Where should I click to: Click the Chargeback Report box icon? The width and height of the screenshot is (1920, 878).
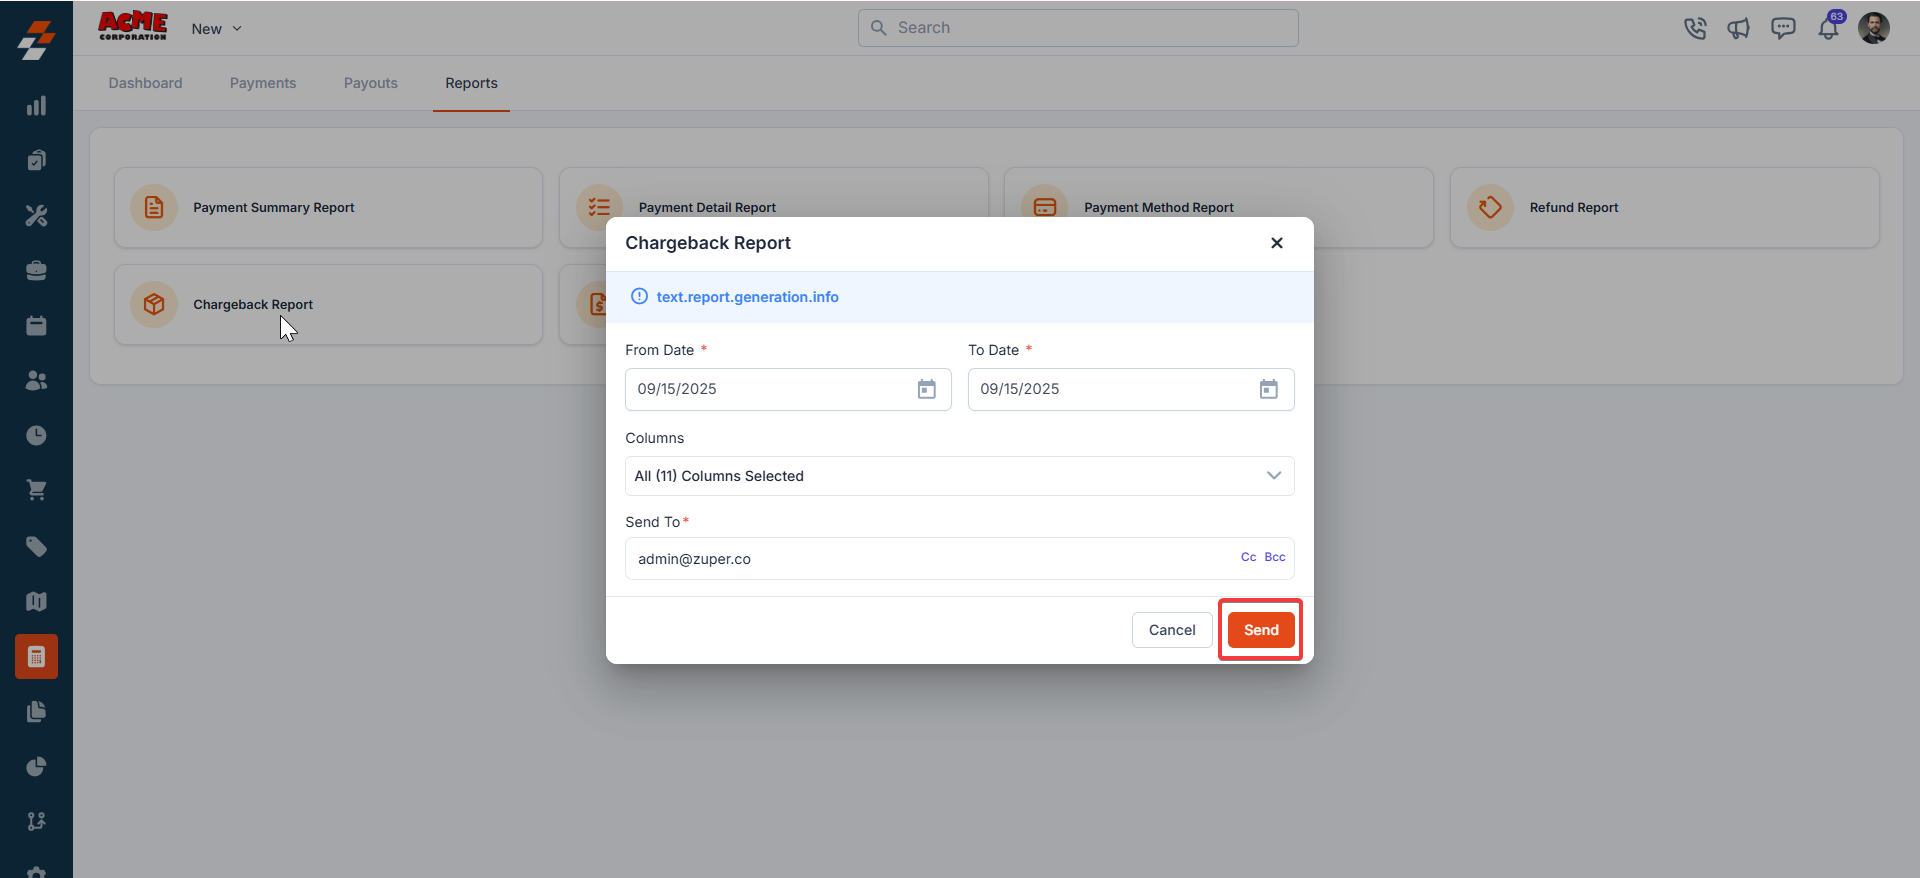pos(154,305)
